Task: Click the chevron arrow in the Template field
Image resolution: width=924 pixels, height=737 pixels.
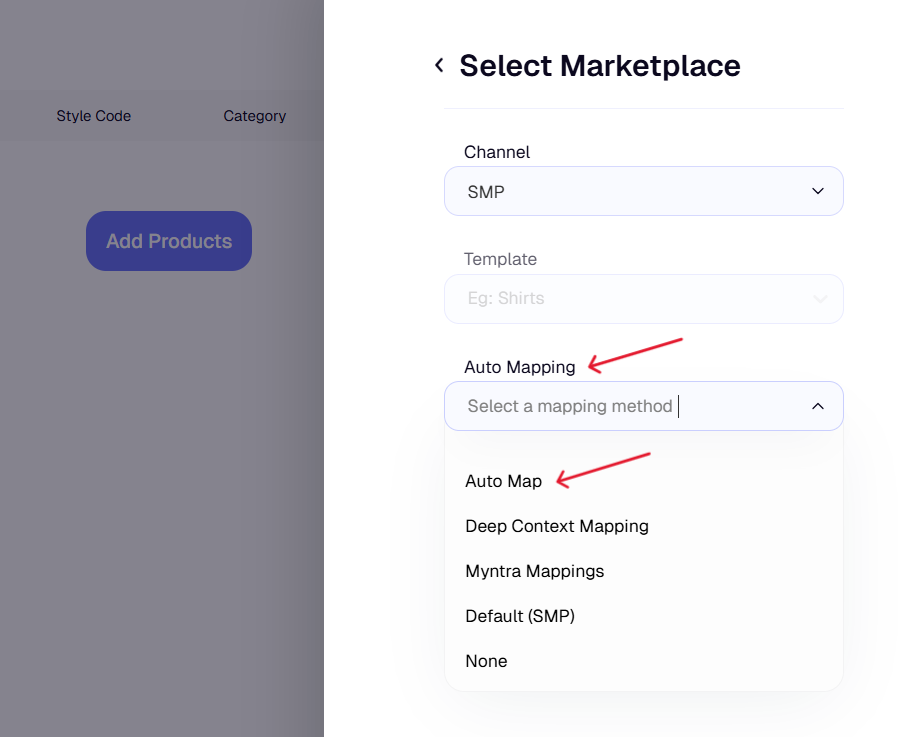Action: click(820, 299)
